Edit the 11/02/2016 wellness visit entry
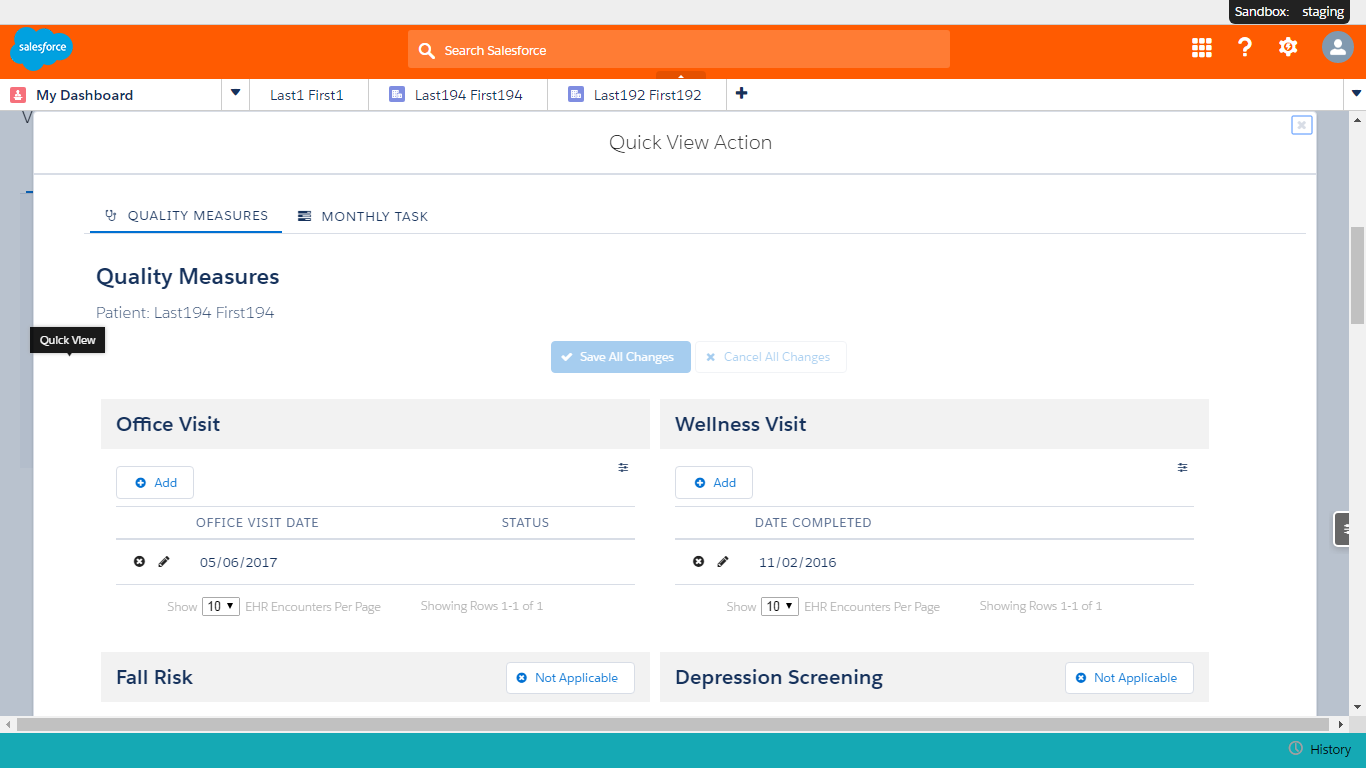 pos(723,562)
